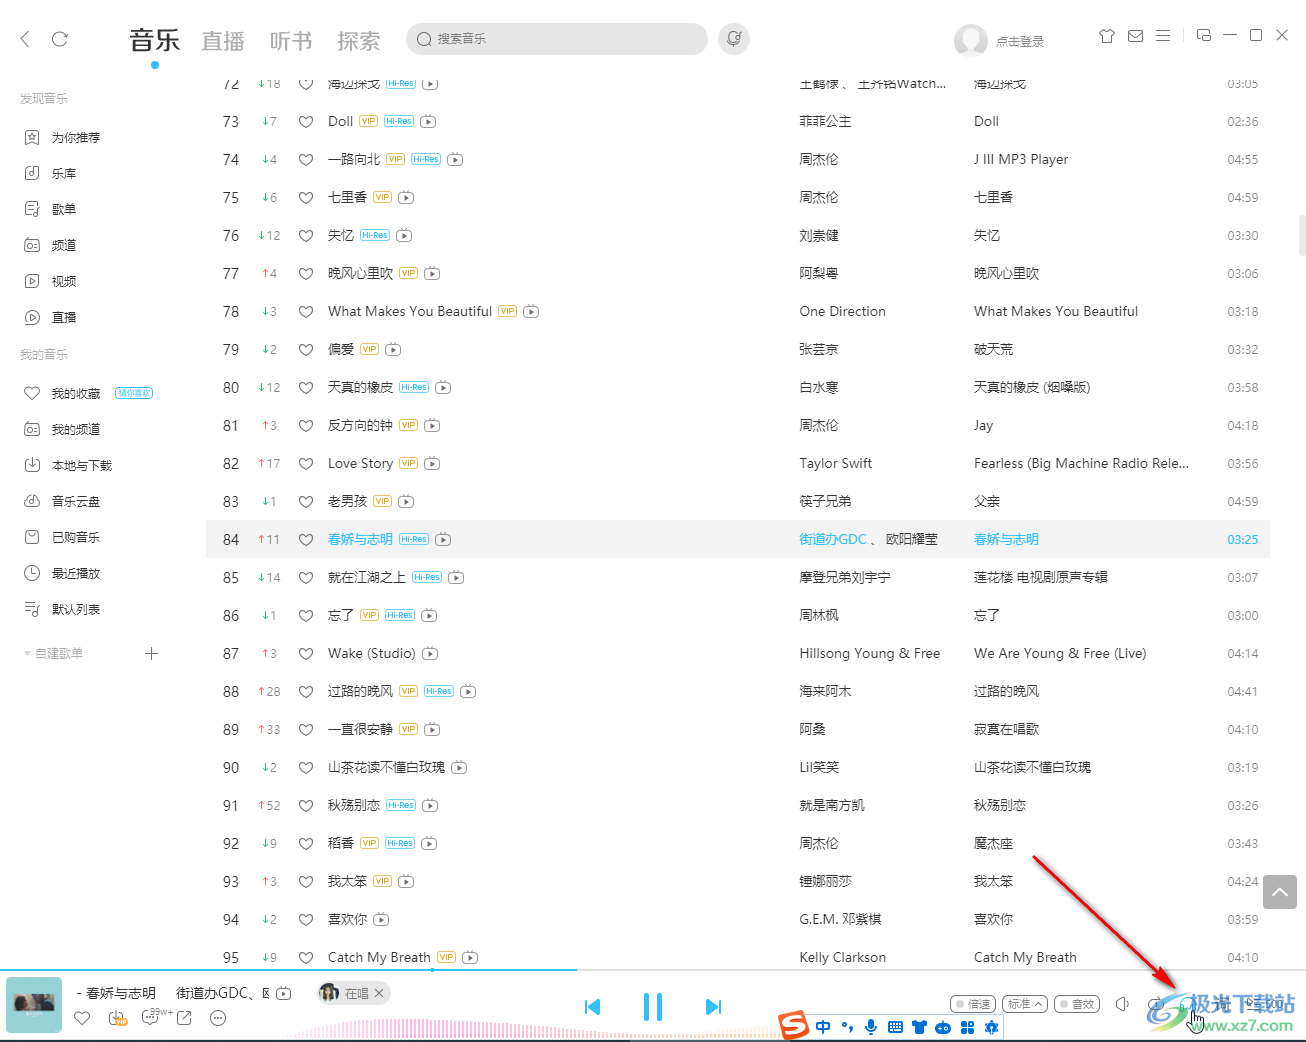1306x1042 pixels.
Task: Click the volume speaker icon
Action: [1122, 1004]
